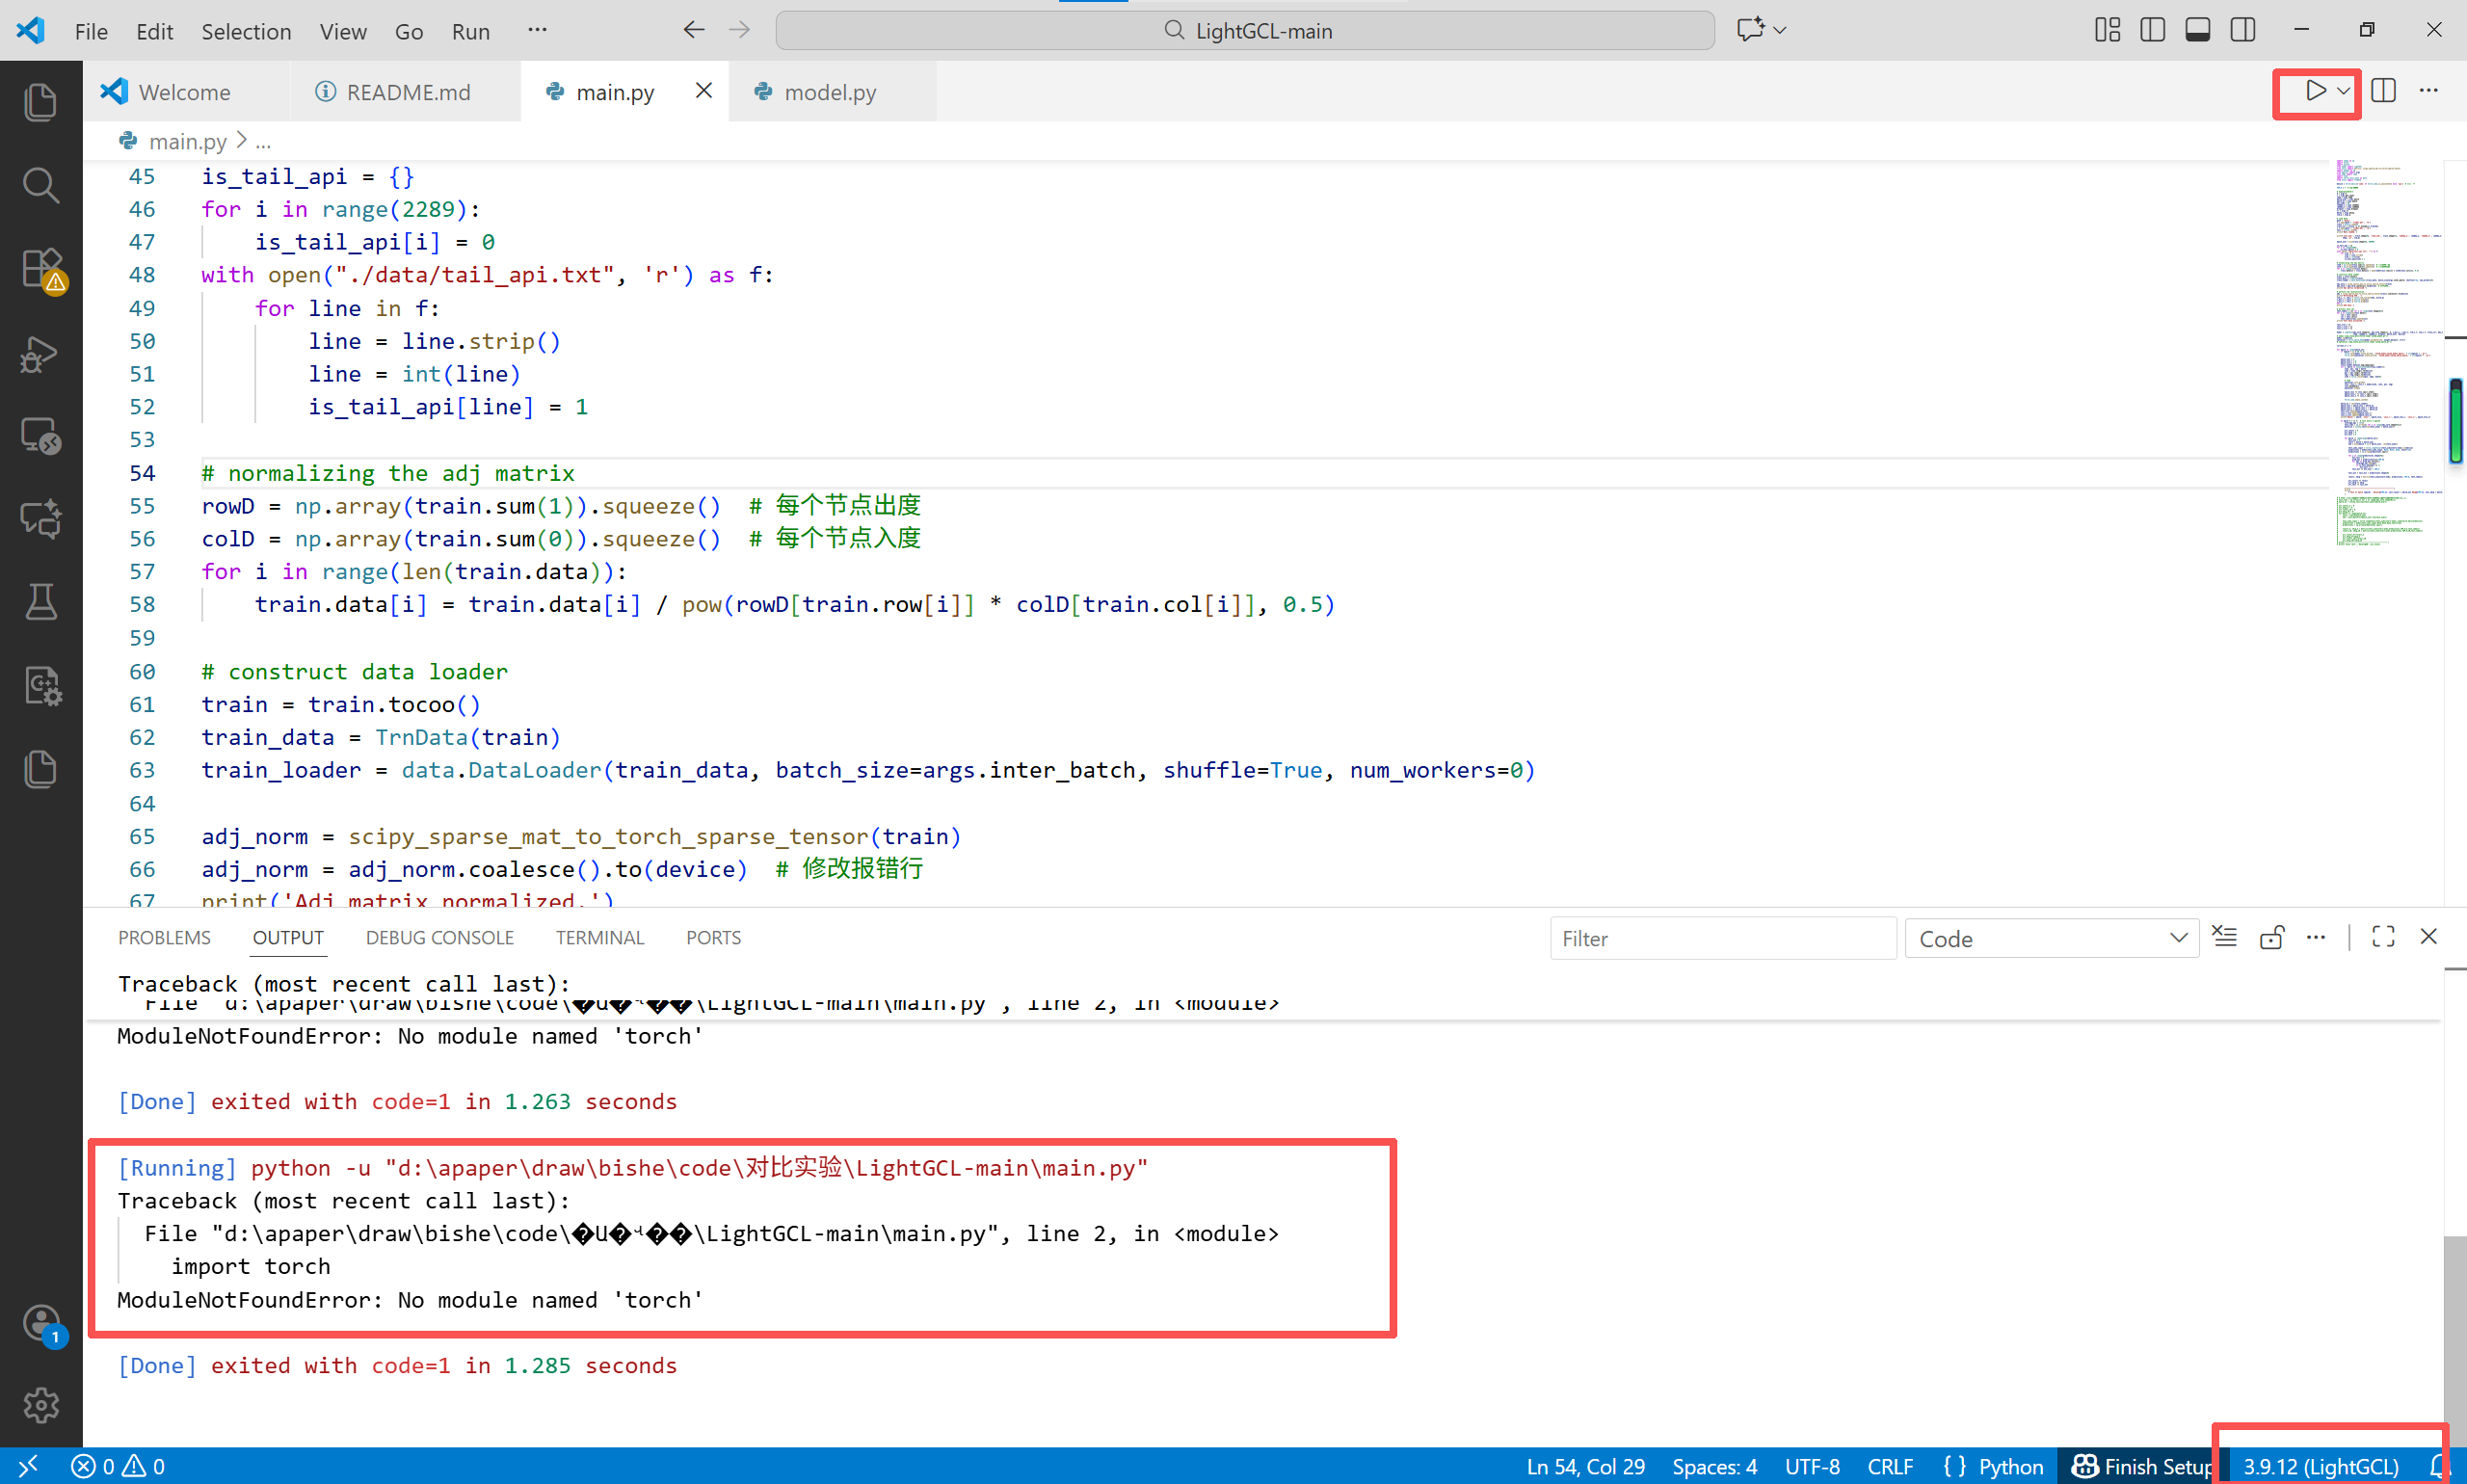The width and height of the screenshot is (2467, 1484).
Task: Click the 3.9.12 (LightGCL) interpreter selector
Action: coord(2319,1466)
